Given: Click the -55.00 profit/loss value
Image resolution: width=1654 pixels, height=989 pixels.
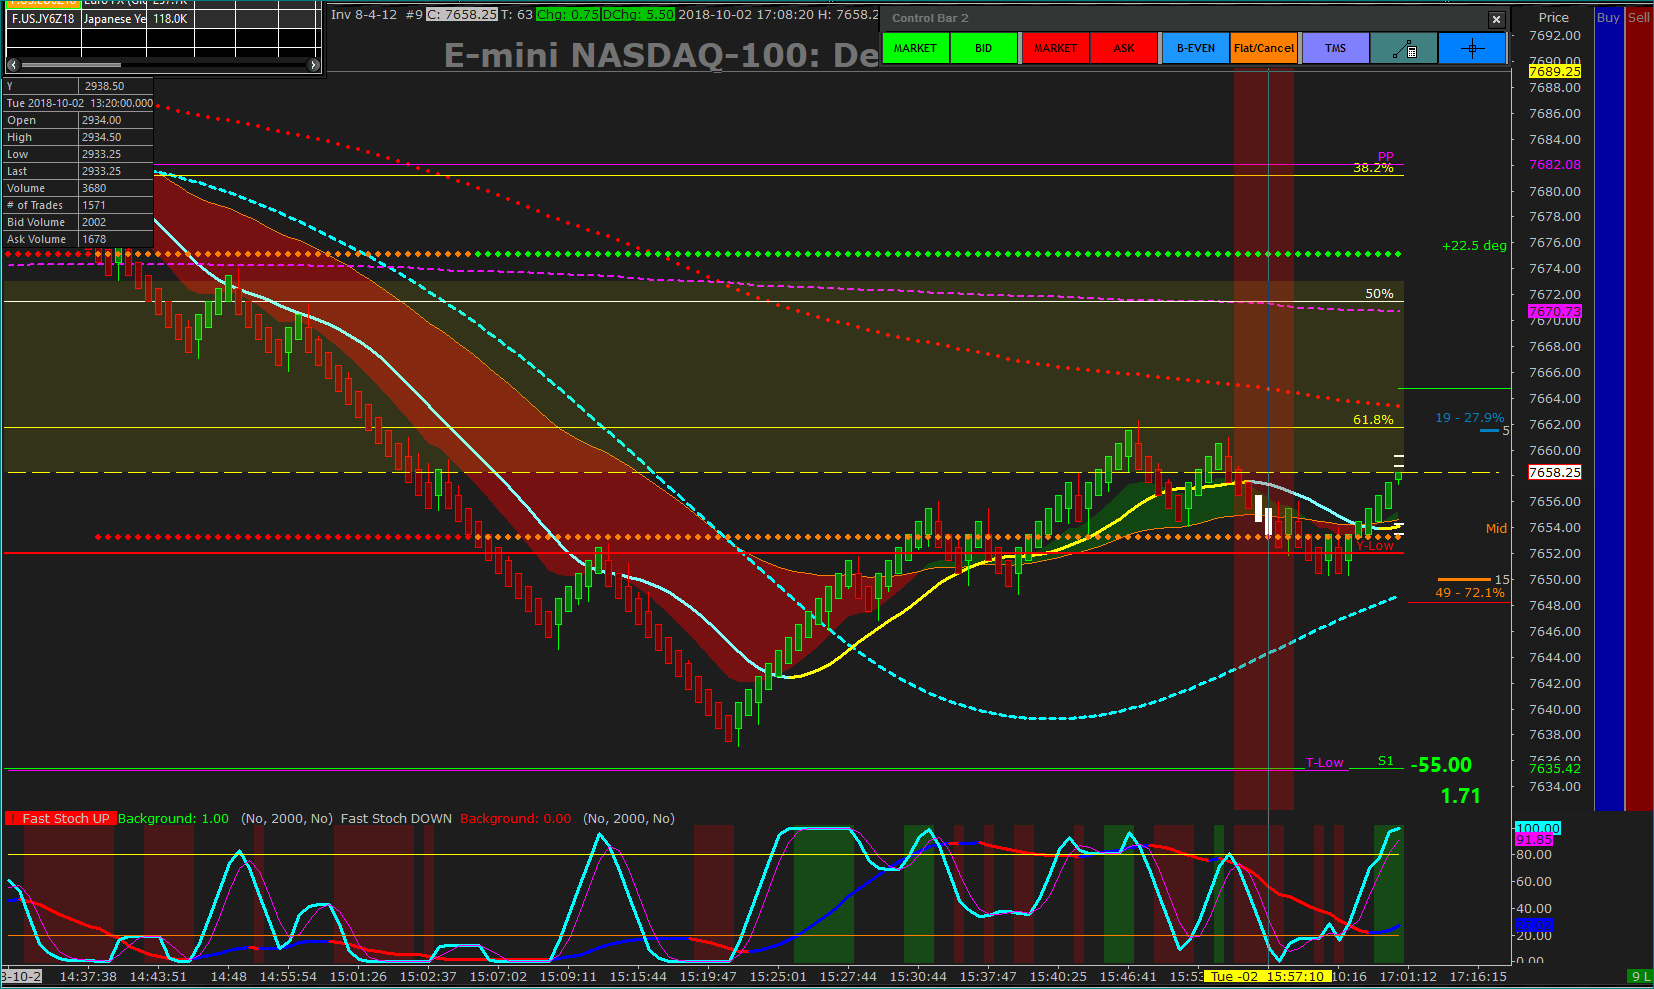Looking at the screenshot, I should 1441,765.
